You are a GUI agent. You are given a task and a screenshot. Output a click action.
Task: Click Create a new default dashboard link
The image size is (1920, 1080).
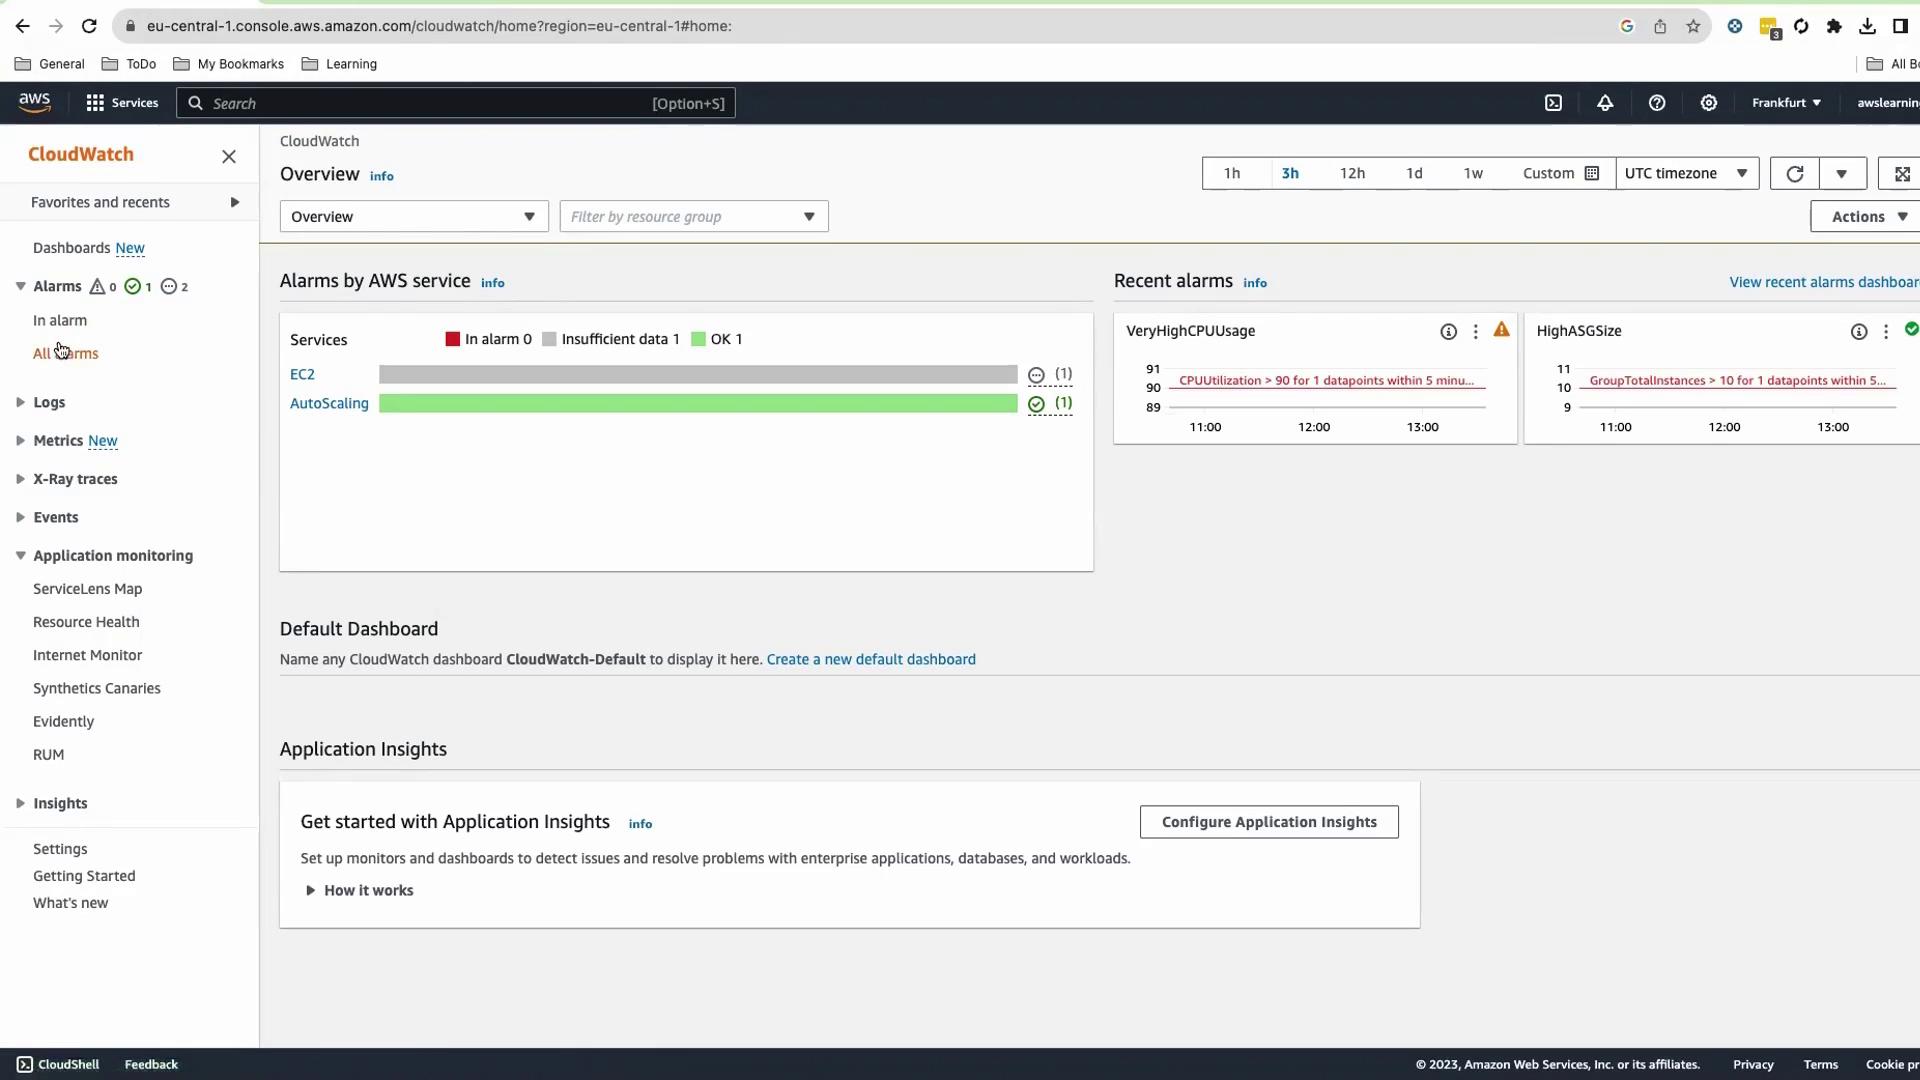tap(871, 659)
